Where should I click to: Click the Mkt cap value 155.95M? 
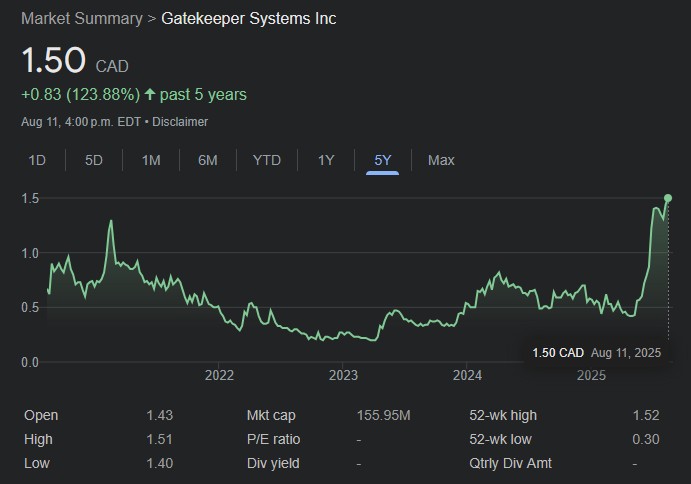[383, 415]
